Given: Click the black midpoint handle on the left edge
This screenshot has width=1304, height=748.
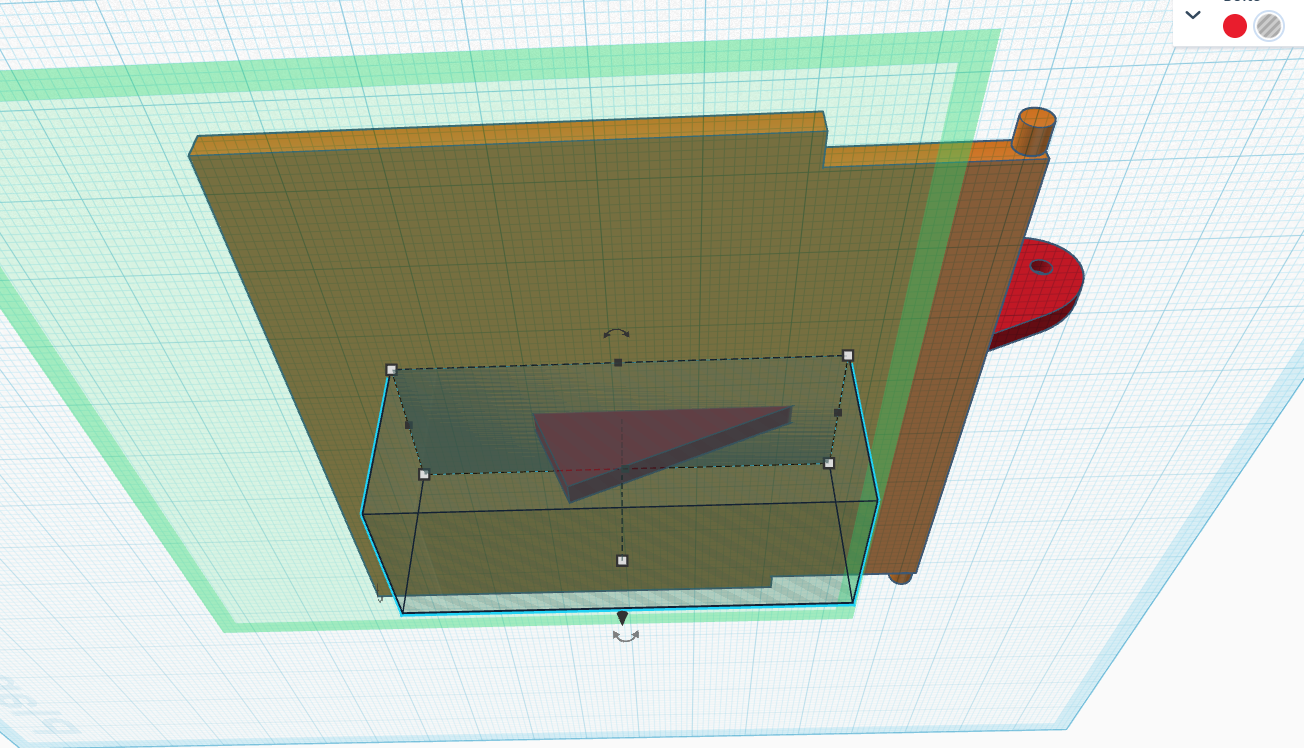Looking at the screenshot, I should tap(408, 425).
